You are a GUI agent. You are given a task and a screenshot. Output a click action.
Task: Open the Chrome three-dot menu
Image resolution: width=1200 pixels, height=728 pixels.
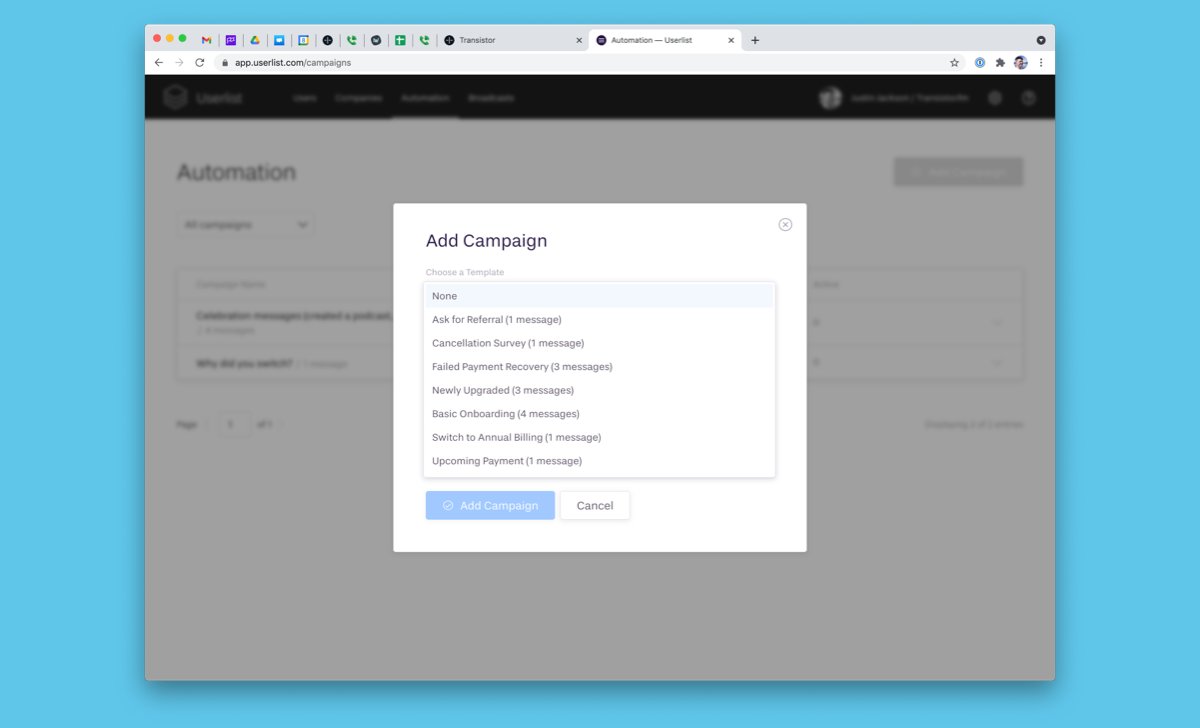pos(1041,62)
